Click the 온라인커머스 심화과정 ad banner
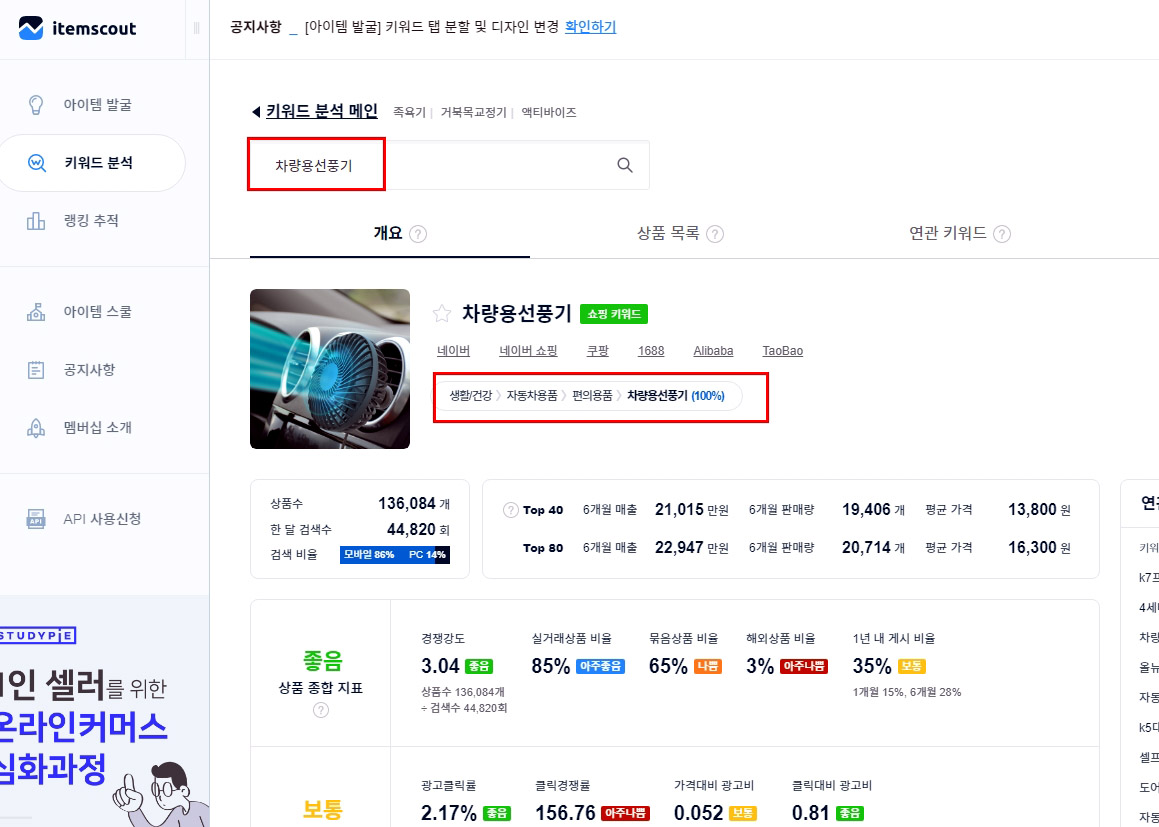Viewport: 1159px width, 827px height. [104, 711]
